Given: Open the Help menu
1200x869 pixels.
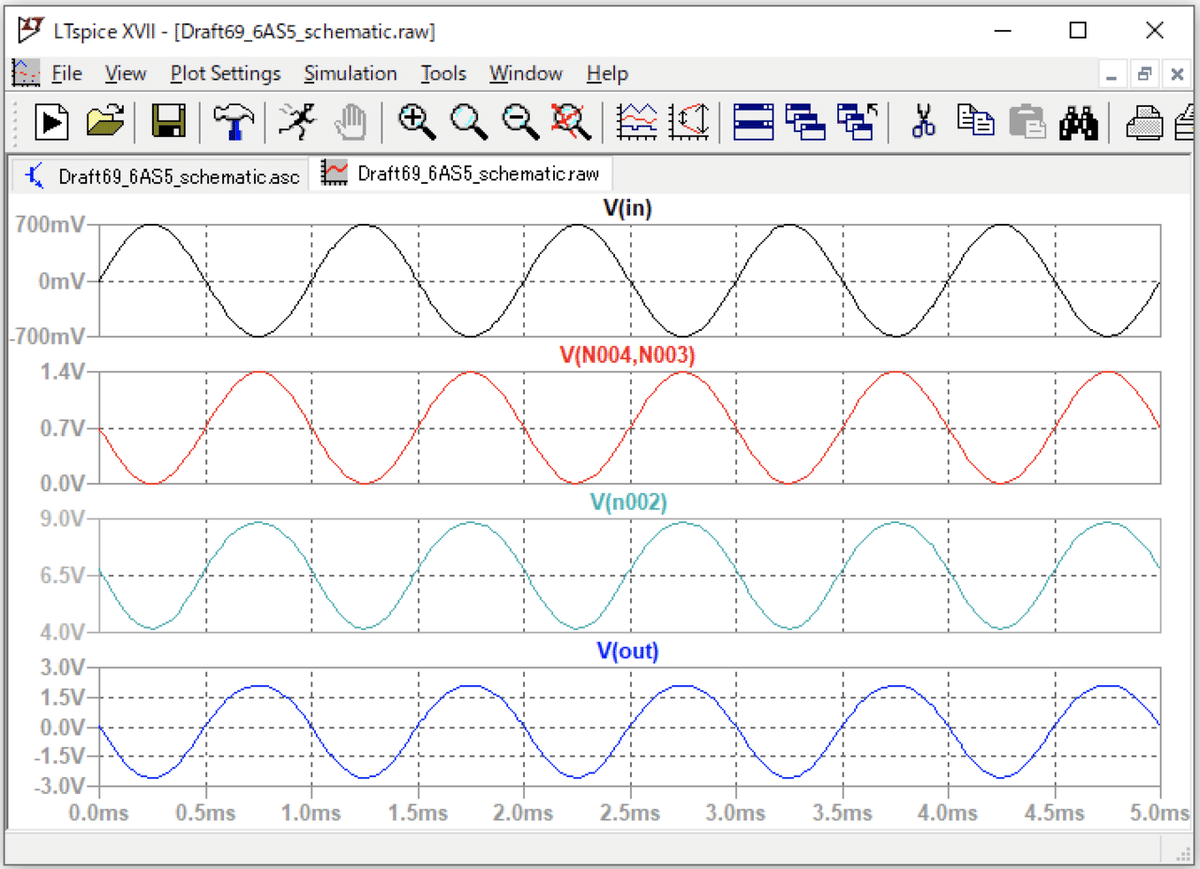Looking at the screenshot, I should pyautogui.click(x=607, y=74).
